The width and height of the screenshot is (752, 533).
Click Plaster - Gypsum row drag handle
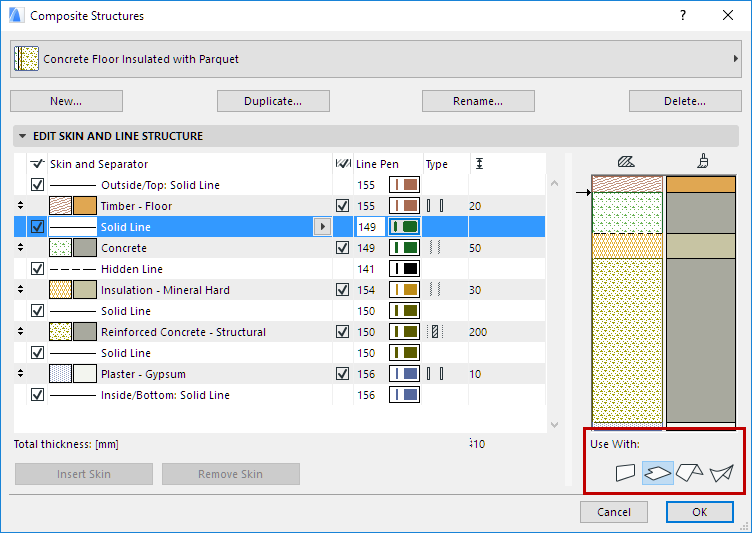click(20, 373)
